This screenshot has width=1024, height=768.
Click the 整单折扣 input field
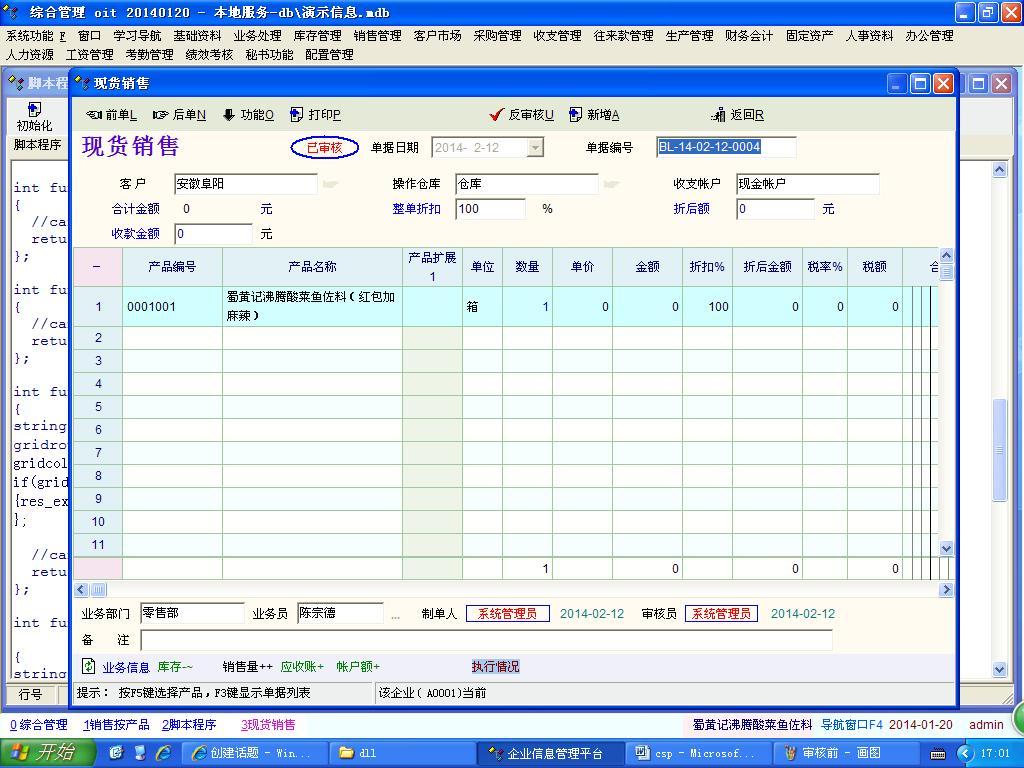point(490,209)
